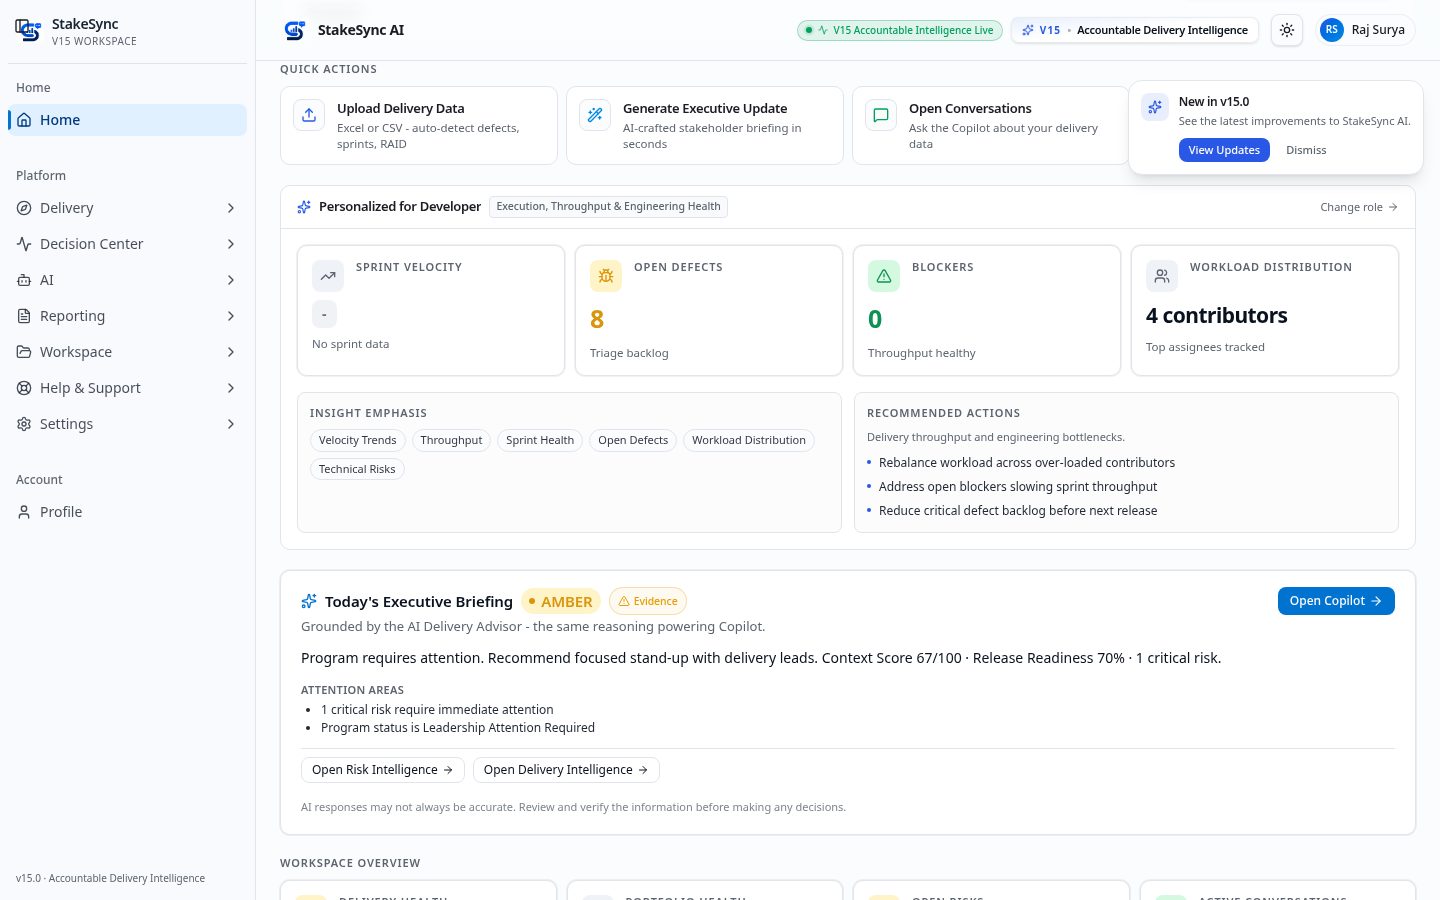Click the Change role link
Viewport: 1440px width, 900px height.
[x=1359, y=207]
